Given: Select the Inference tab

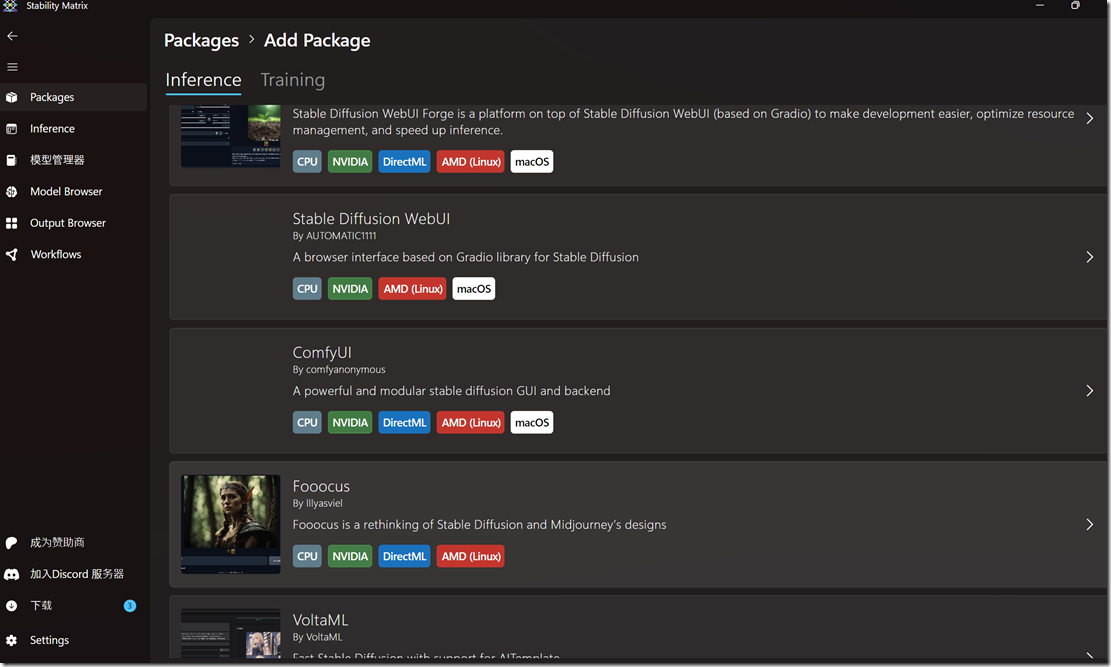Looking at the screenshot, I should [203, 80].
